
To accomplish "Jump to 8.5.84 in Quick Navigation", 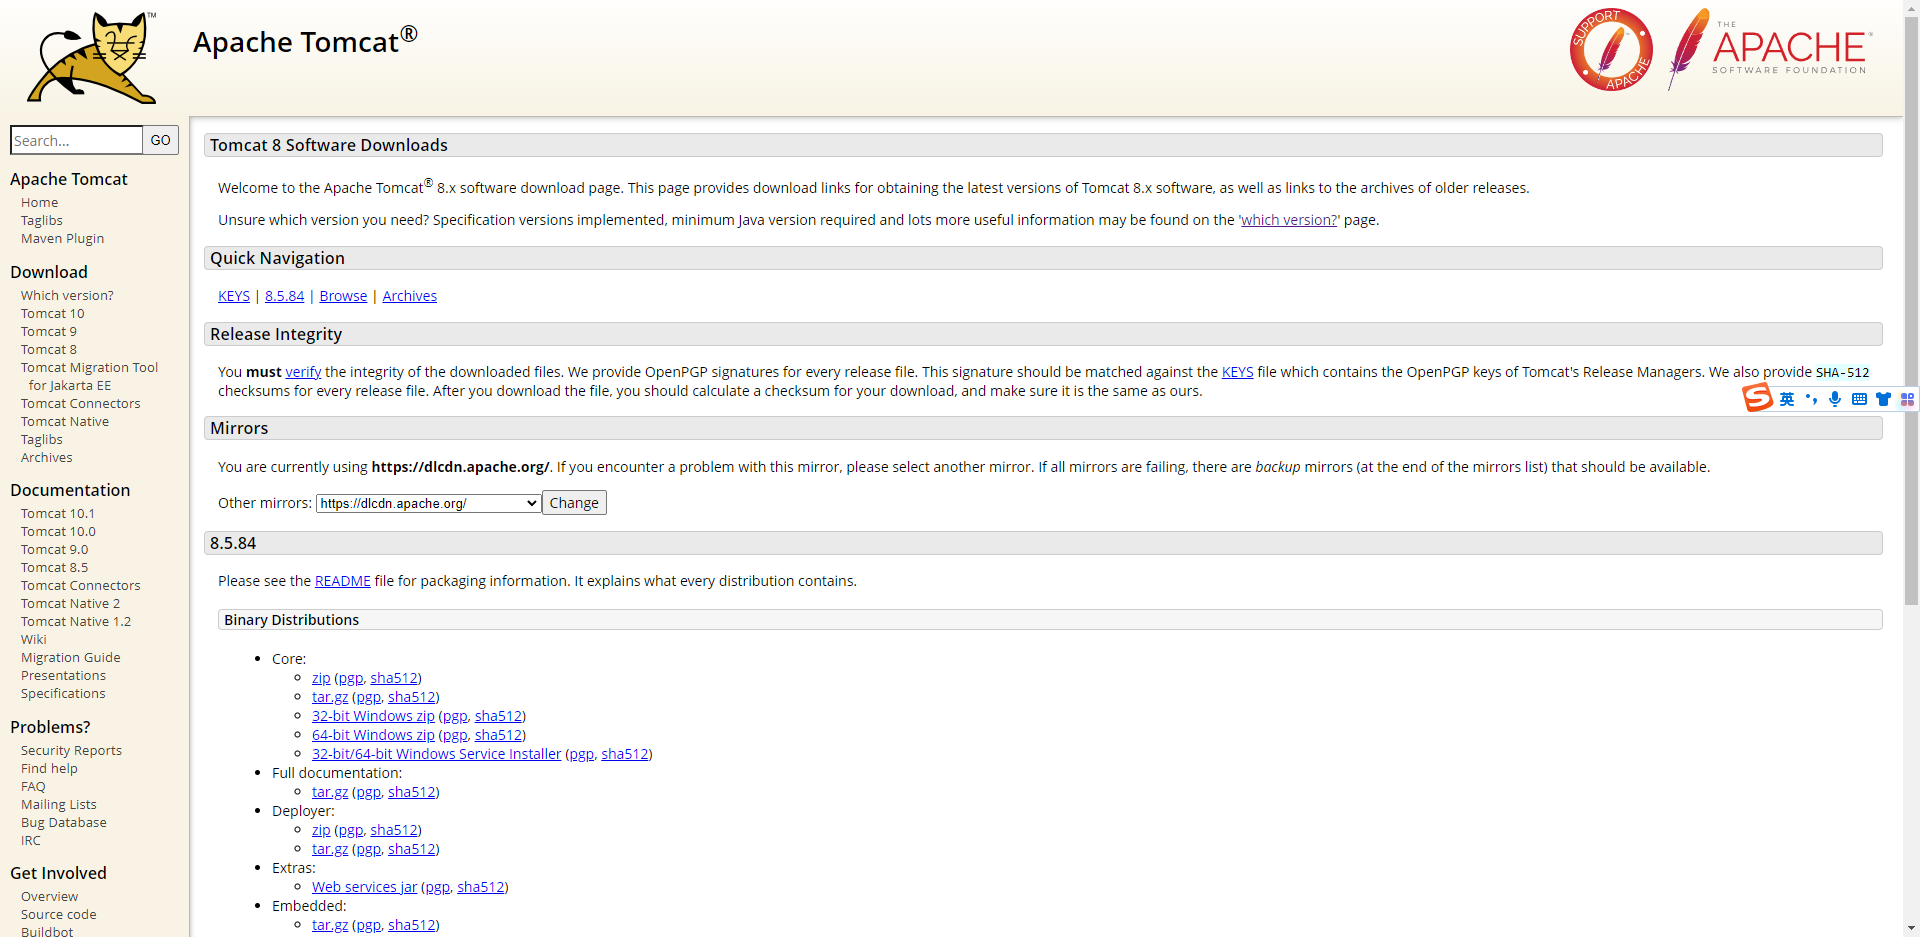I will click(285, 296).
